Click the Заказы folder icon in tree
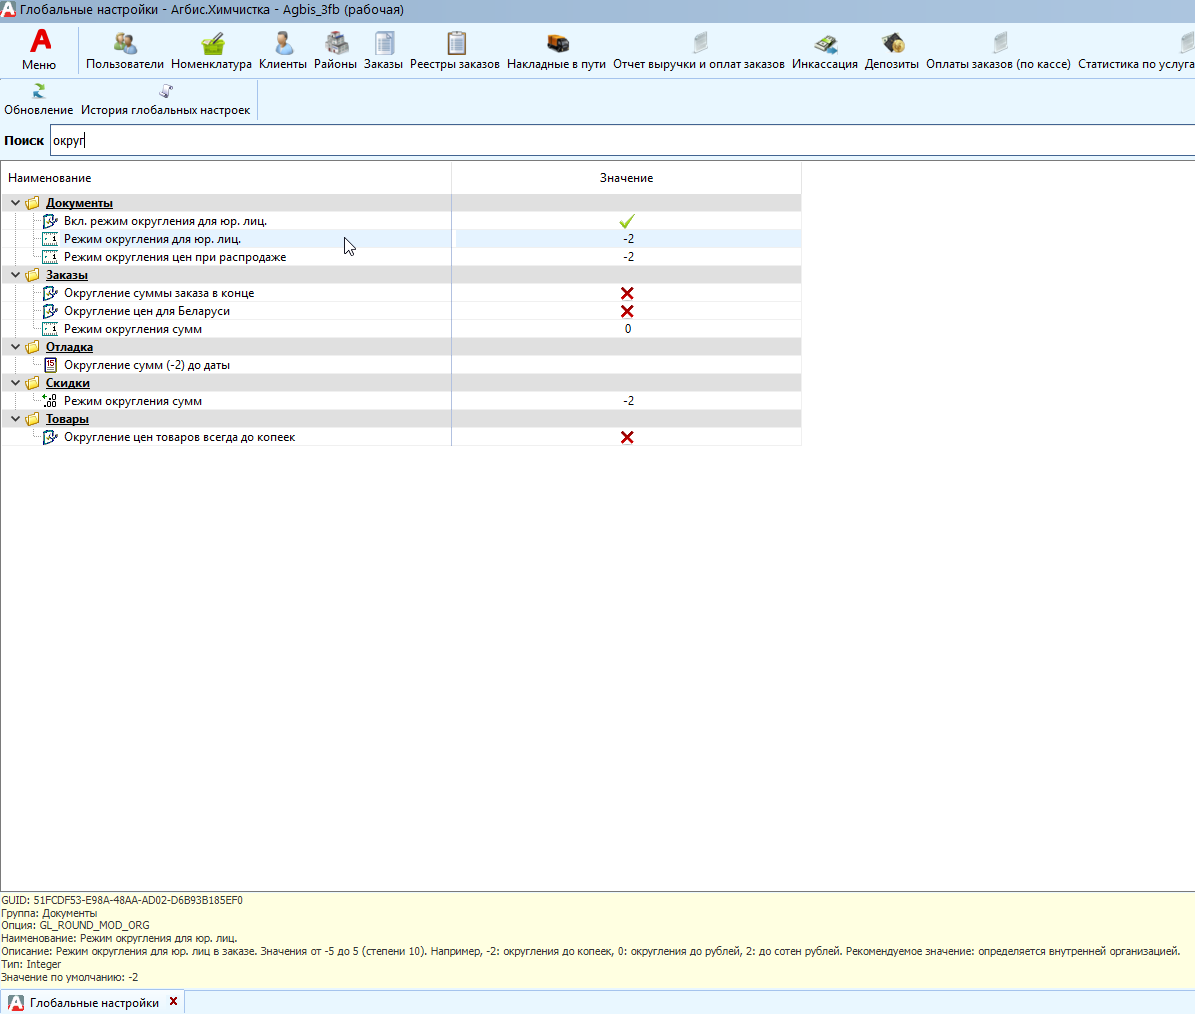 [x=33, y=275]
